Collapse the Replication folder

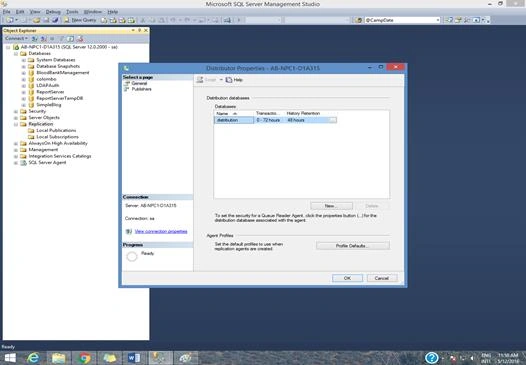click(x=16, y=124)
